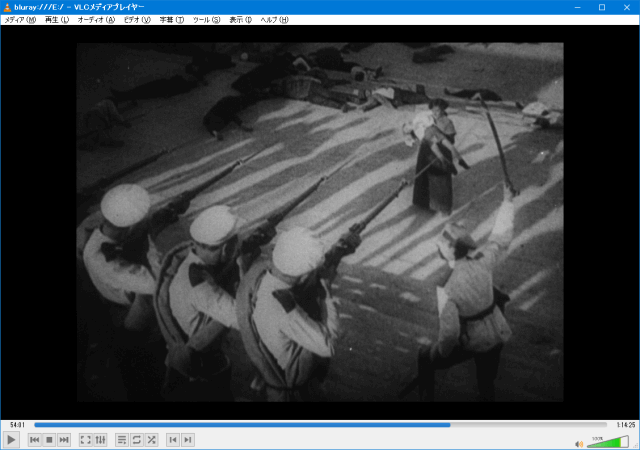Show the playlist

[x=122, y=440]
